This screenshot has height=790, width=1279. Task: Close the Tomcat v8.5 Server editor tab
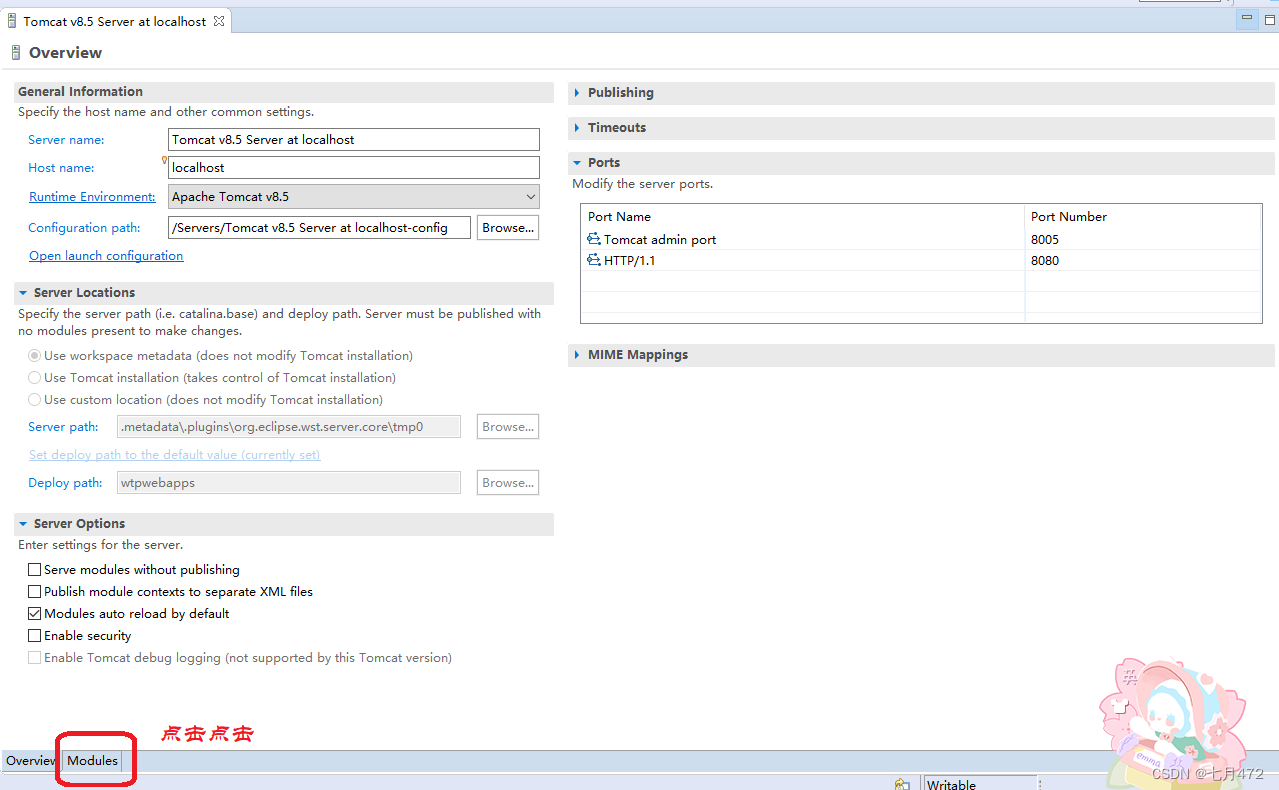click(219, 21)
